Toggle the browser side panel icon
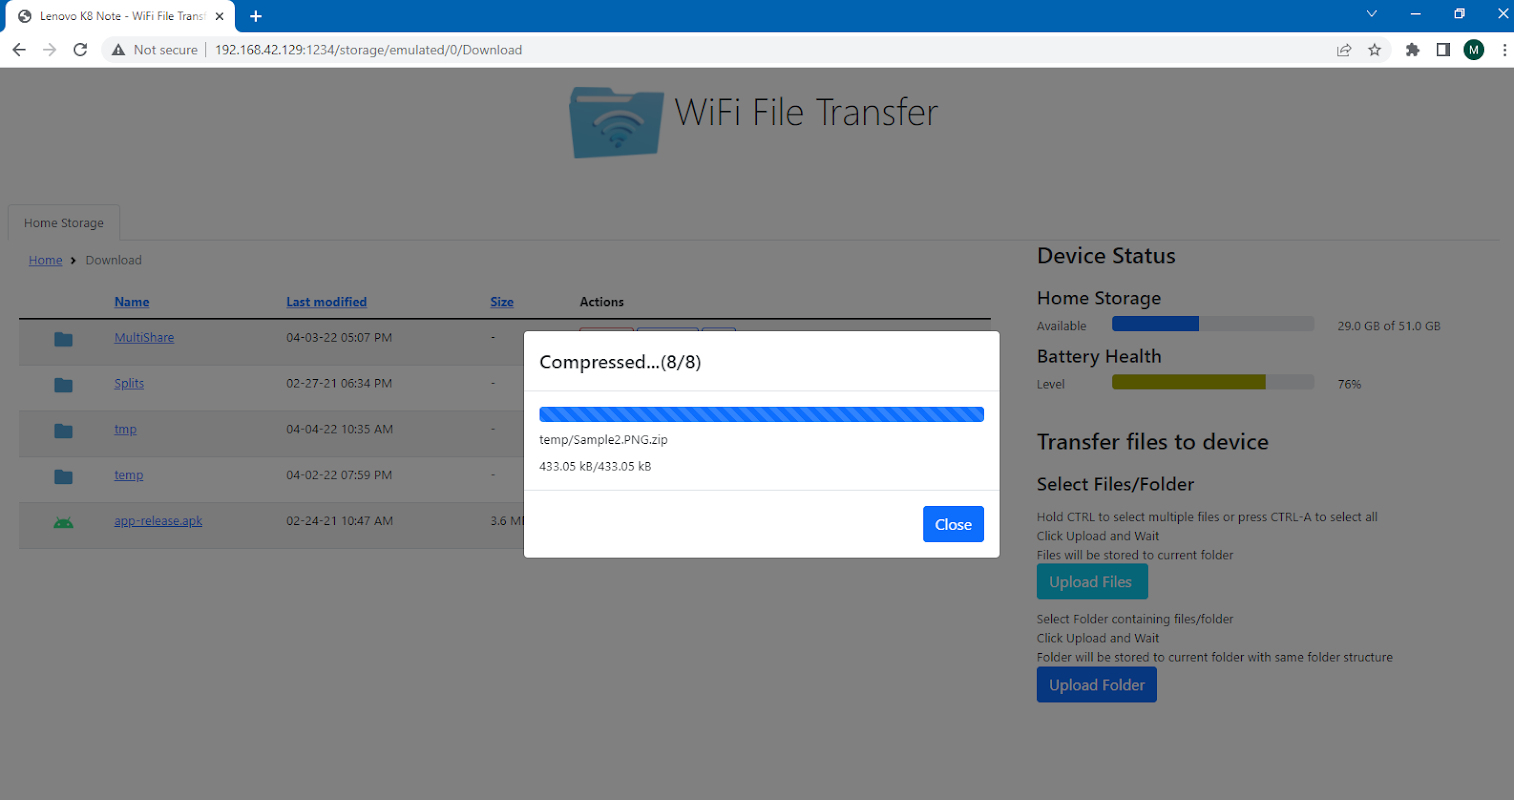 point(1443,50)
